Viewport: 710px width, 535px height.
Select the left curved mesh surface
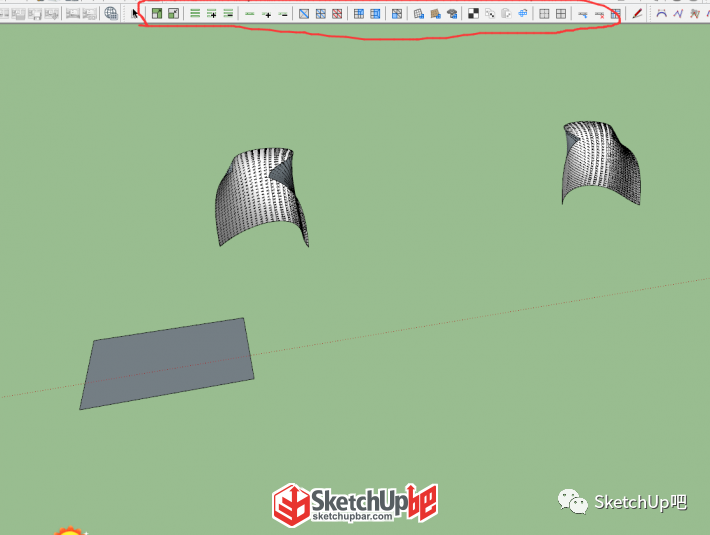click(x=262, y=197)
